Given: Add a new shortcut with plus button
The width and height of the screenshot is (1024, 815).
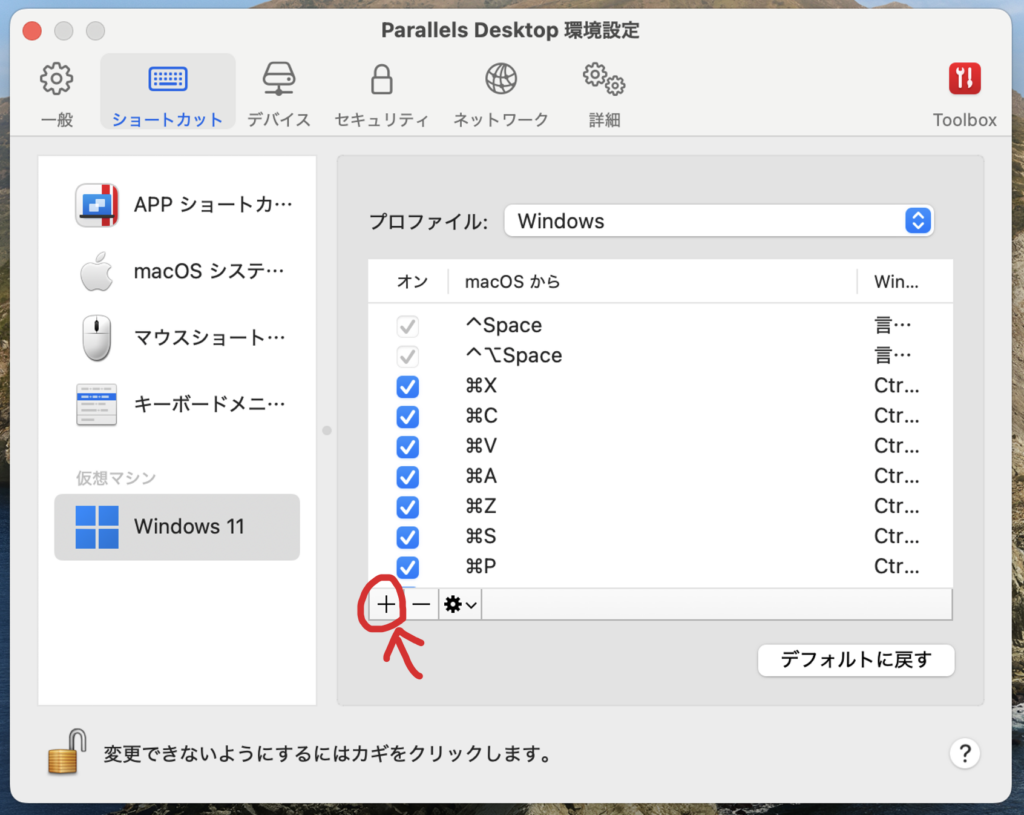Looking at the screenshot, I should tap(386, 604).
